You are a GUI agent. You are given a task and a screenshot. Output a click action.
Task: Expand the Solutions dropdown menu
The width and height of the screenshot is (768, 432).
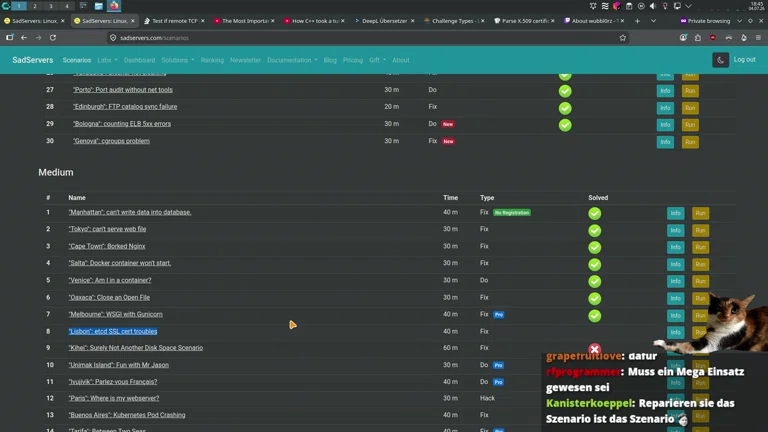(x=178, y=60)
